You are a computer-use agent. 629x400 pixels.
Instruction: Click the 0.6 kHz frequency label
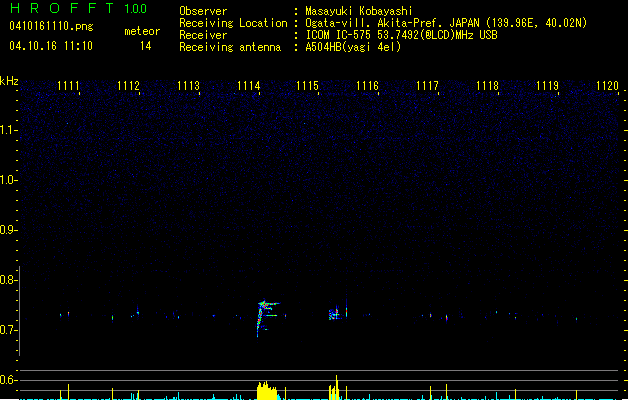point(8,380)
